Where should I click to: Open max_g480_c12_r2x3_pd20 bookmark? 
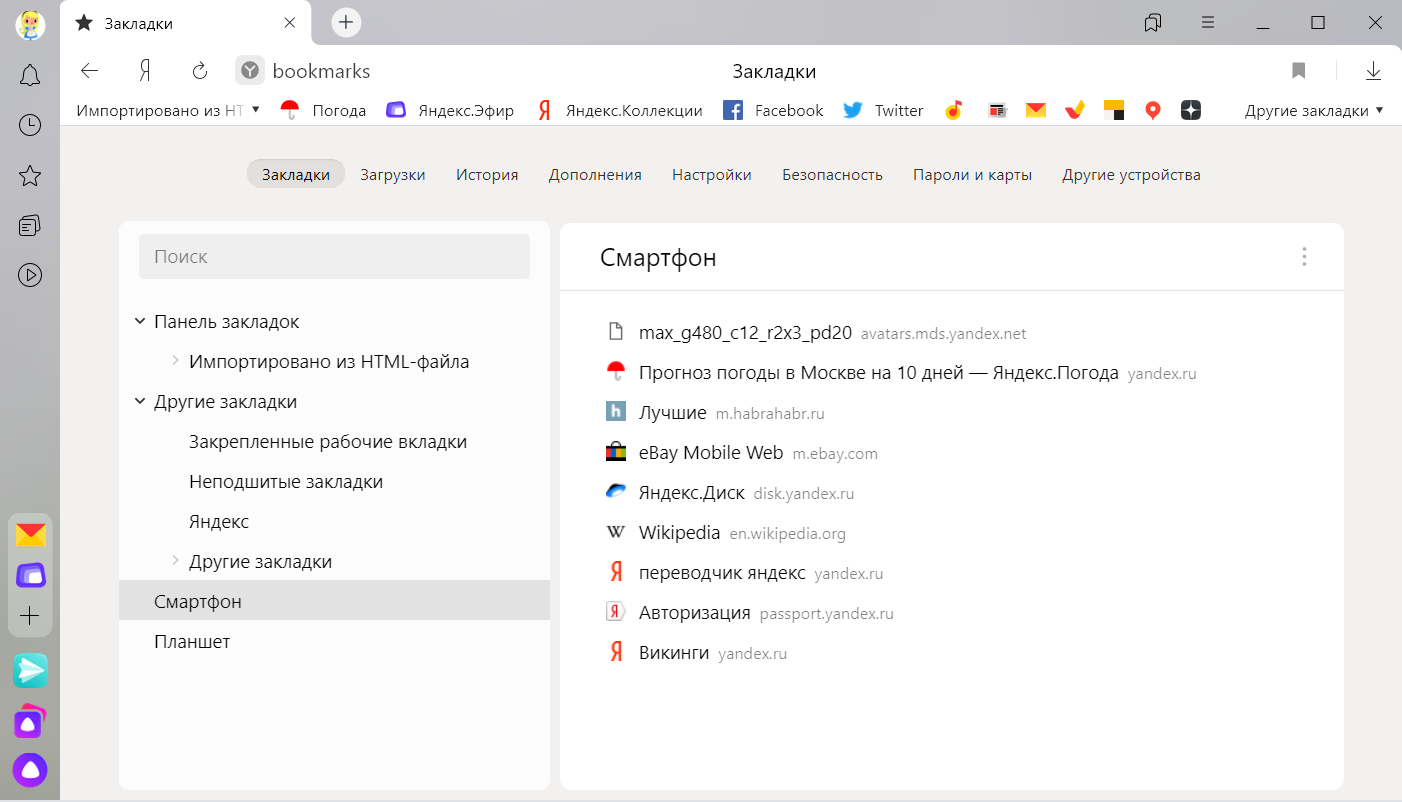coord(745,333)
